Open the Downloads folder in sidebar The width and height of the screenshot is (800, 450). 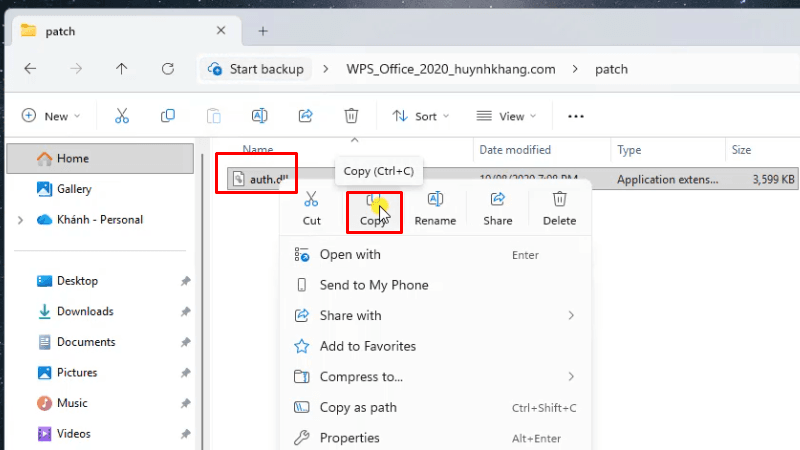[85, 312]
